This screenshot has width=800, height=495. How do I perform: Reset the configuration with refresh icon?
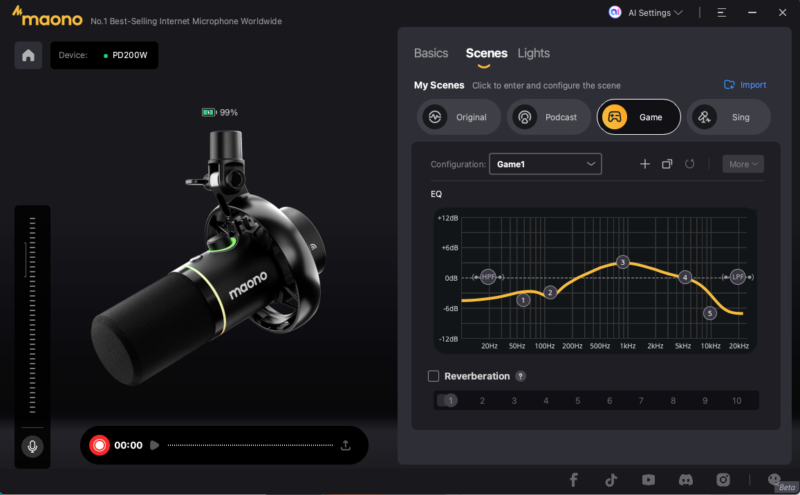(689, 164)
